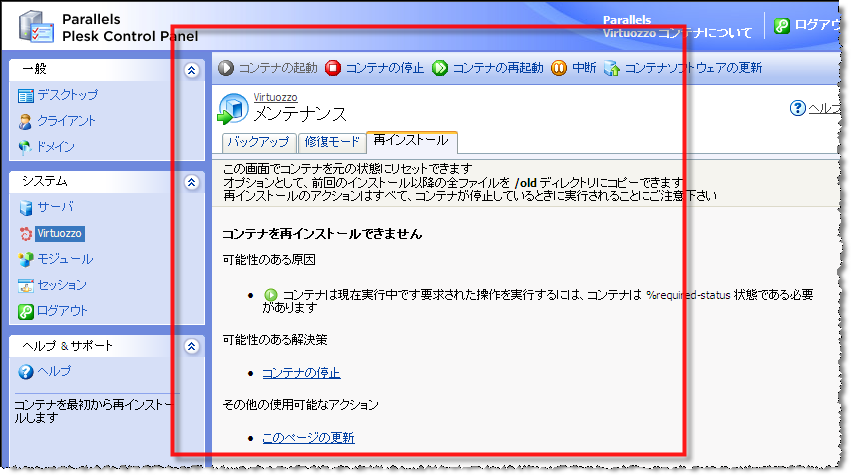851x475 pixels.
Task: Open Parallels Virtuozzo コンテナについて link in header
Action: [x=677, y=27]
